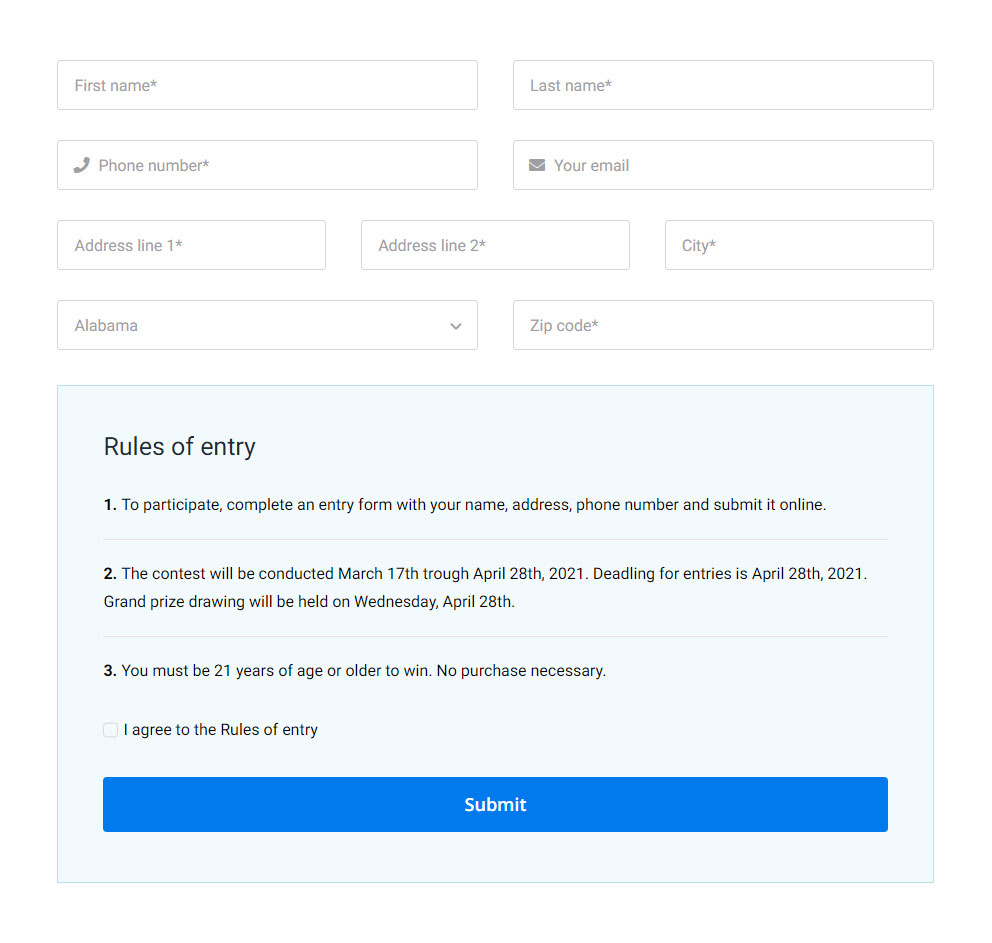Expand the state chevron arrow
The image size is (992, 943).
[456, 326]
